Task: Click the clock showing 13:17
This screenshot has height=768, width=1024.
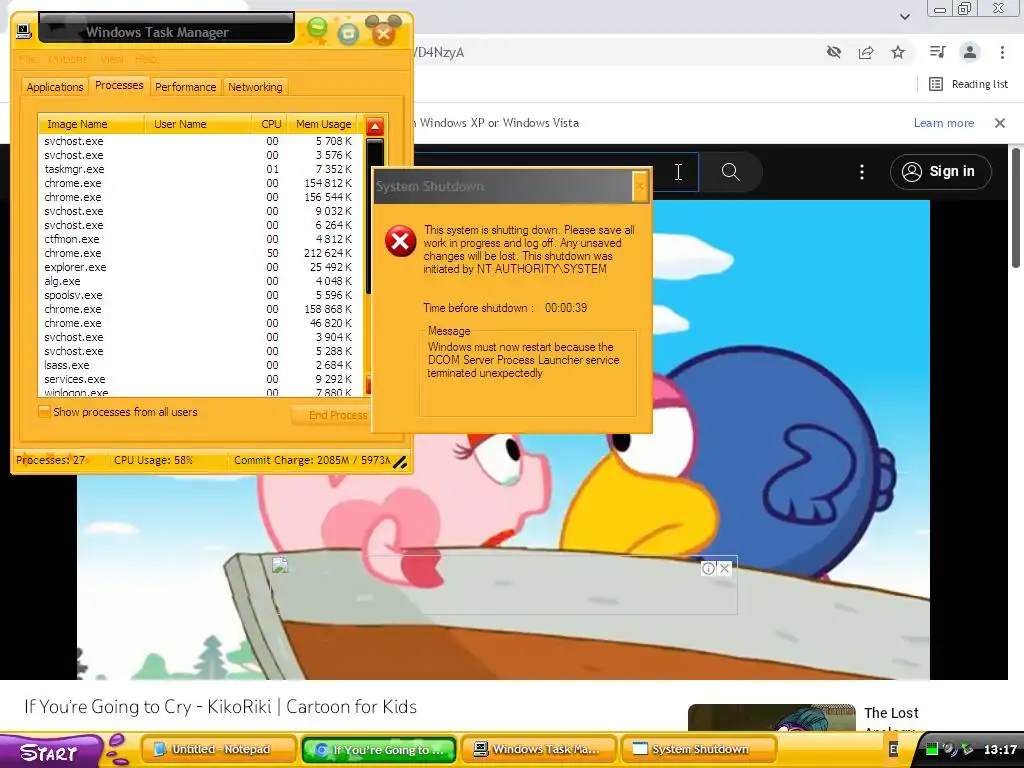Action: click(x=1000, y=750)
